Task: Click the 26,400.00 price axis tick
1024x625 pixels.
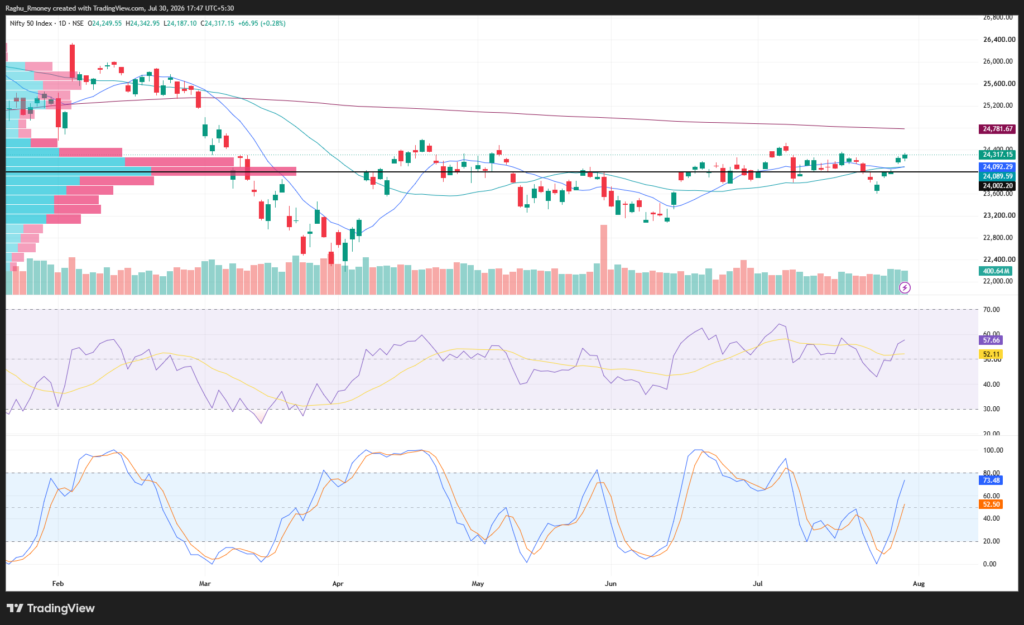Action: tap(999, 40)
